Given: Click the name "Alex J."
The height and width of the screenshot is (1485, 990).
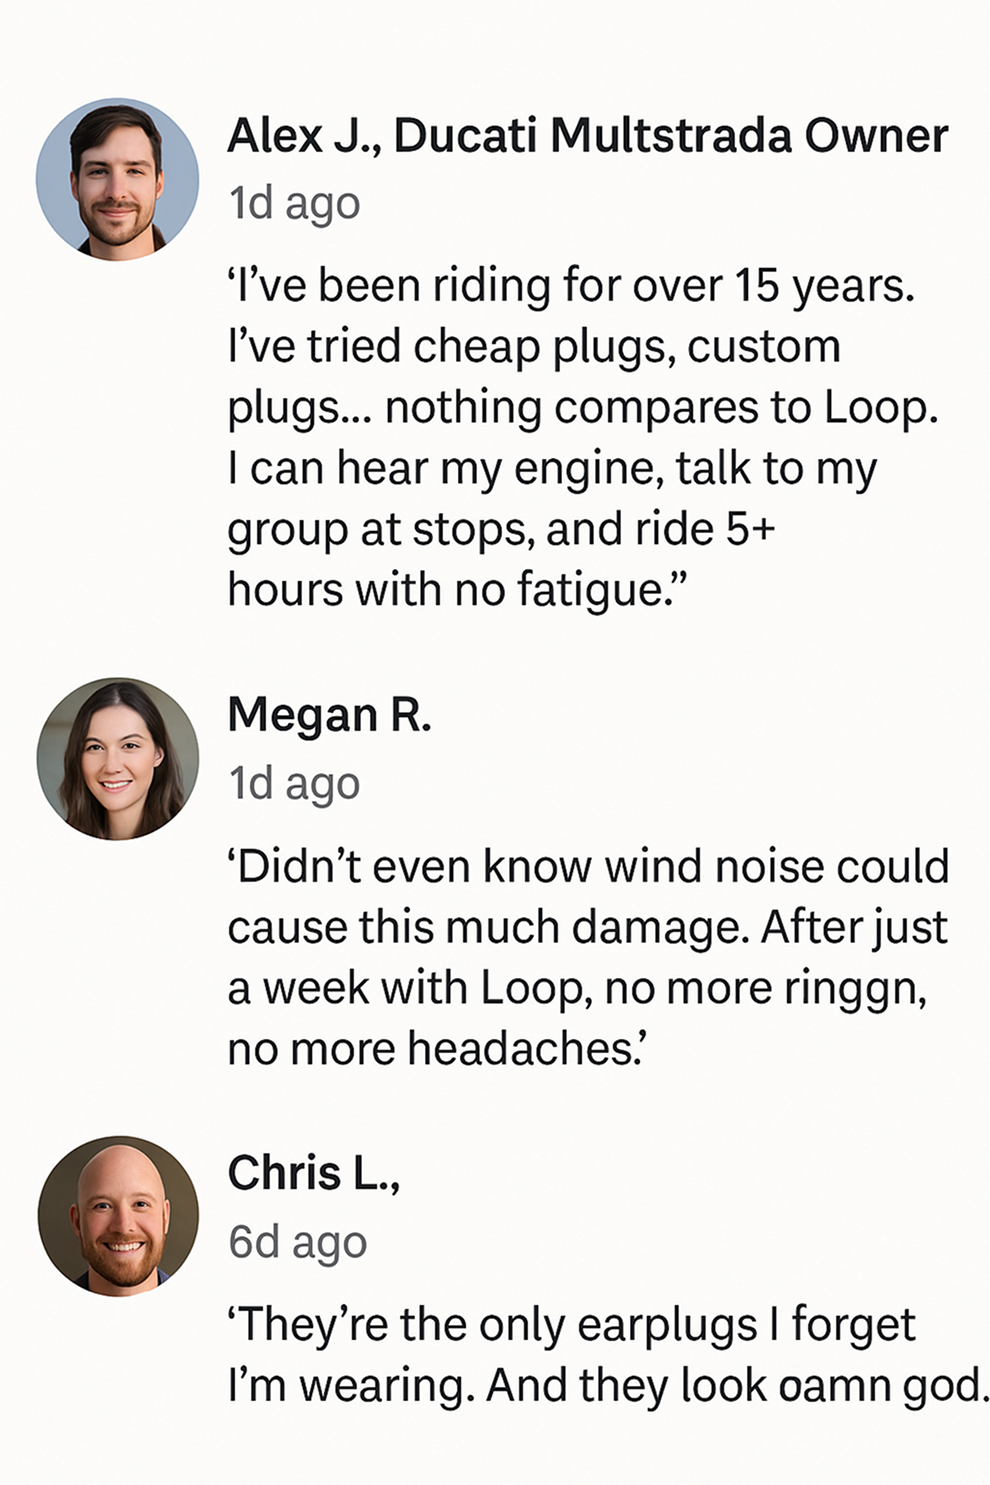Looking at the screenshot, I should (301, 136).
